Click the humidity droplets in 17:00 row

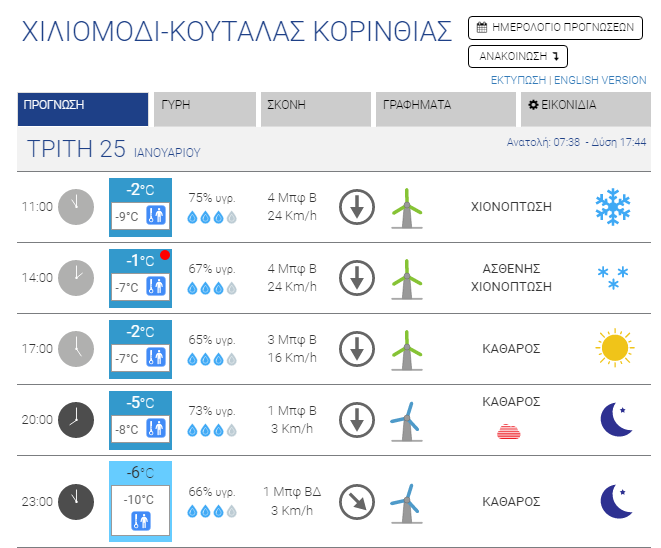213,359
